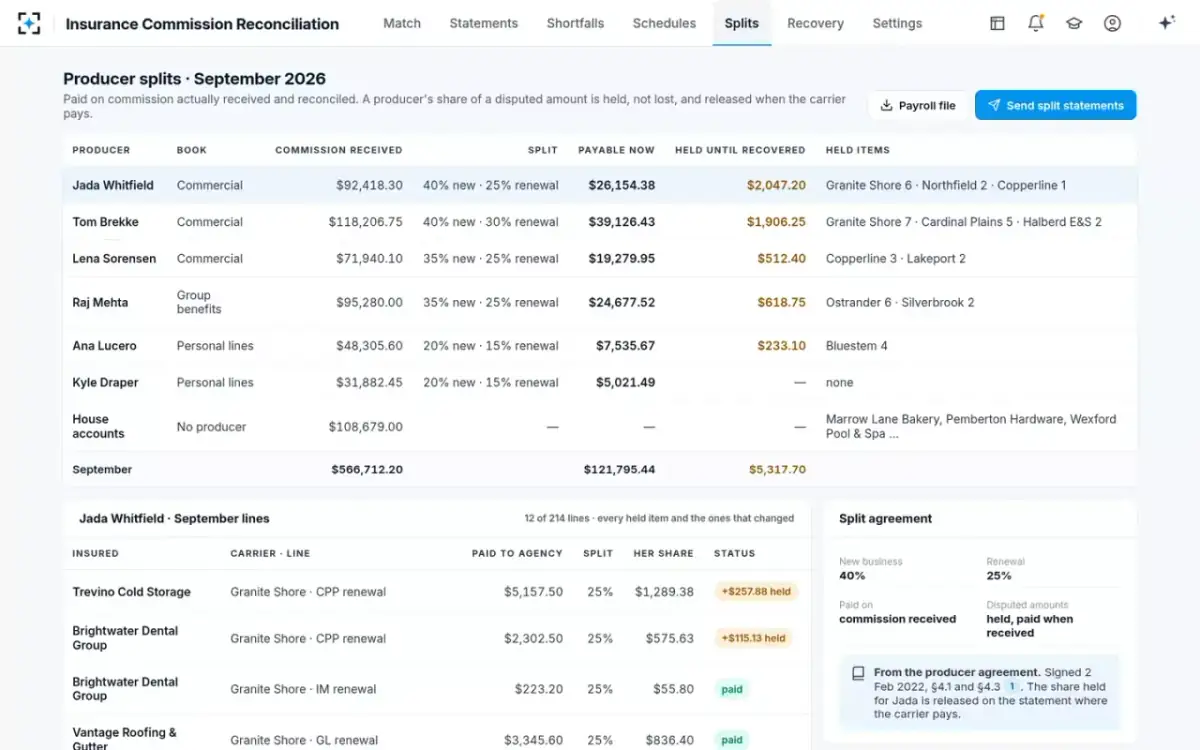Image resolution: width=1200 pixels, height=750 pixels.
Task: Open the graduation cap learning icon
Action: (x=1074, y=23)
